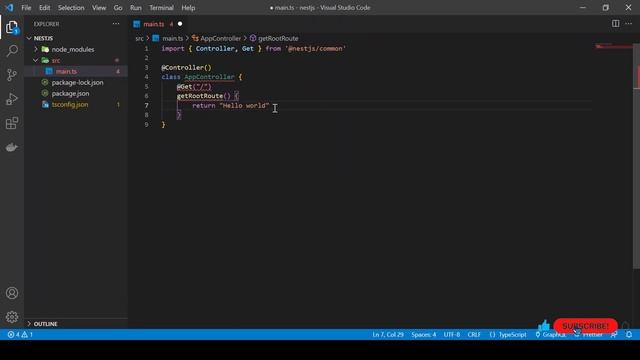Click src in the breadcrumb
The image size is (640, 360).
pos(139,38)
